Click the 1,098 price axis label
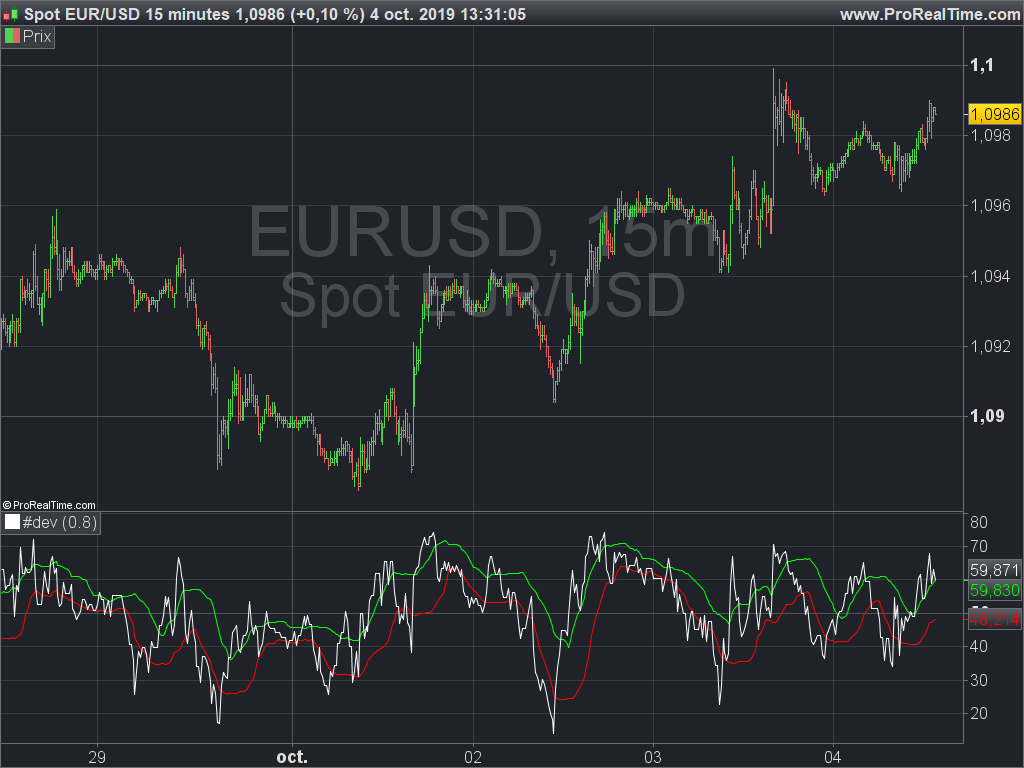This screenshot has height=768, width=1024. point(991,135)
